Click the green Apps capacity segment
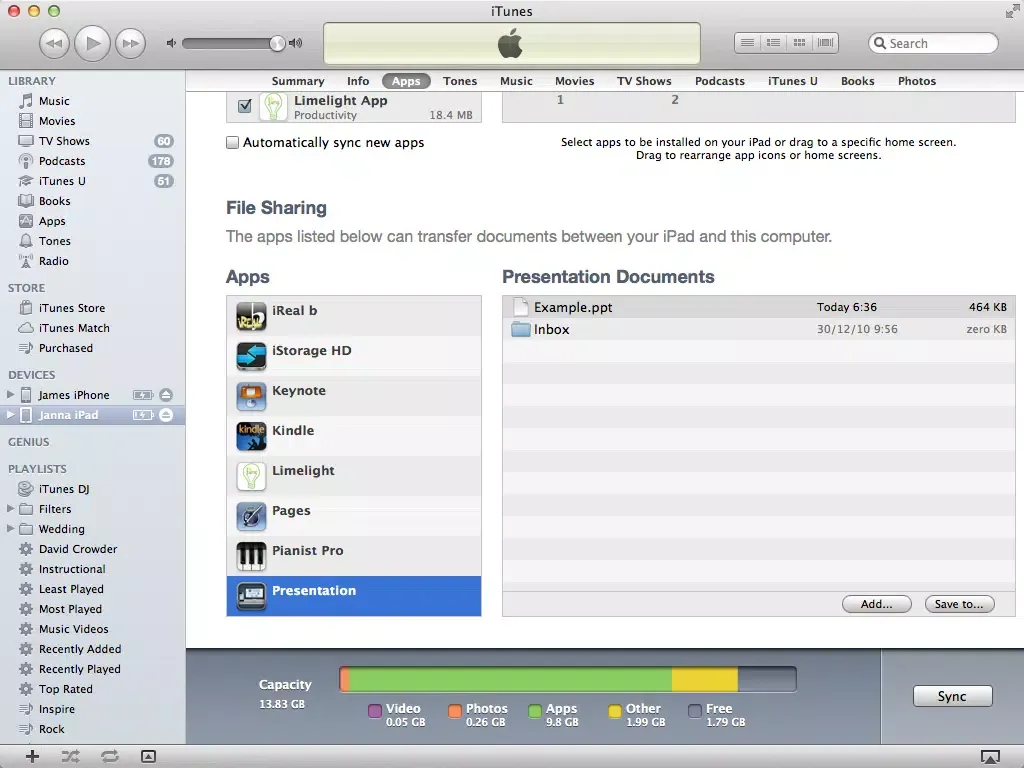Screen dimensions: 1024x768 click(511, 679)
